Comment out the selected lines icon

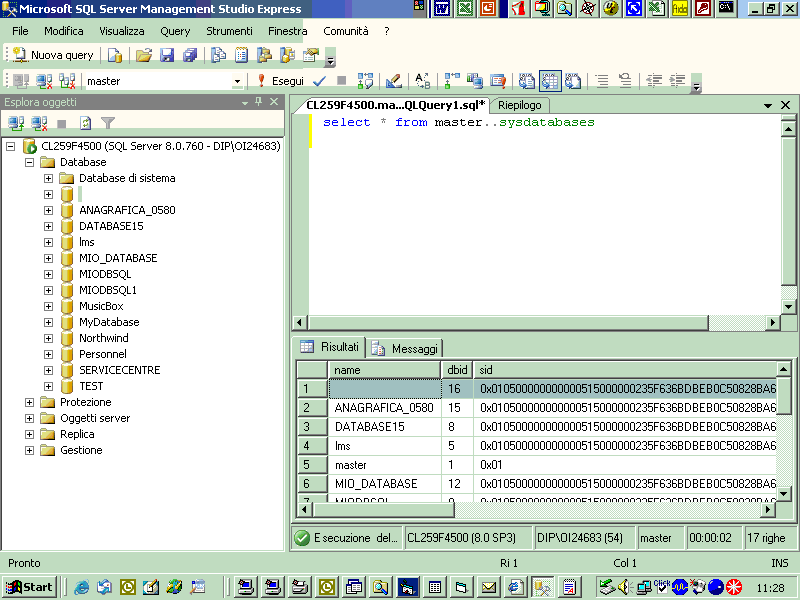point(603,81)
